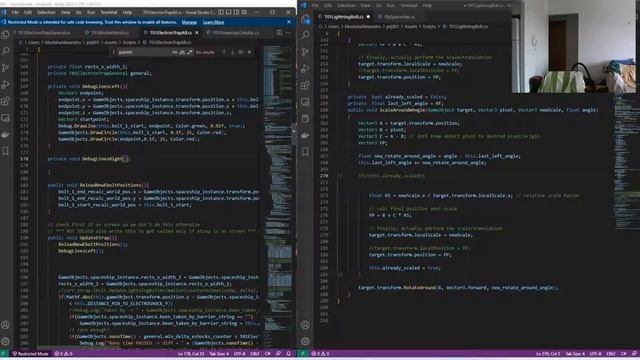This screenshot has width=640, height=360.
Task: Change UTF-8 encoding in right status bar
Action: (595, 354)
